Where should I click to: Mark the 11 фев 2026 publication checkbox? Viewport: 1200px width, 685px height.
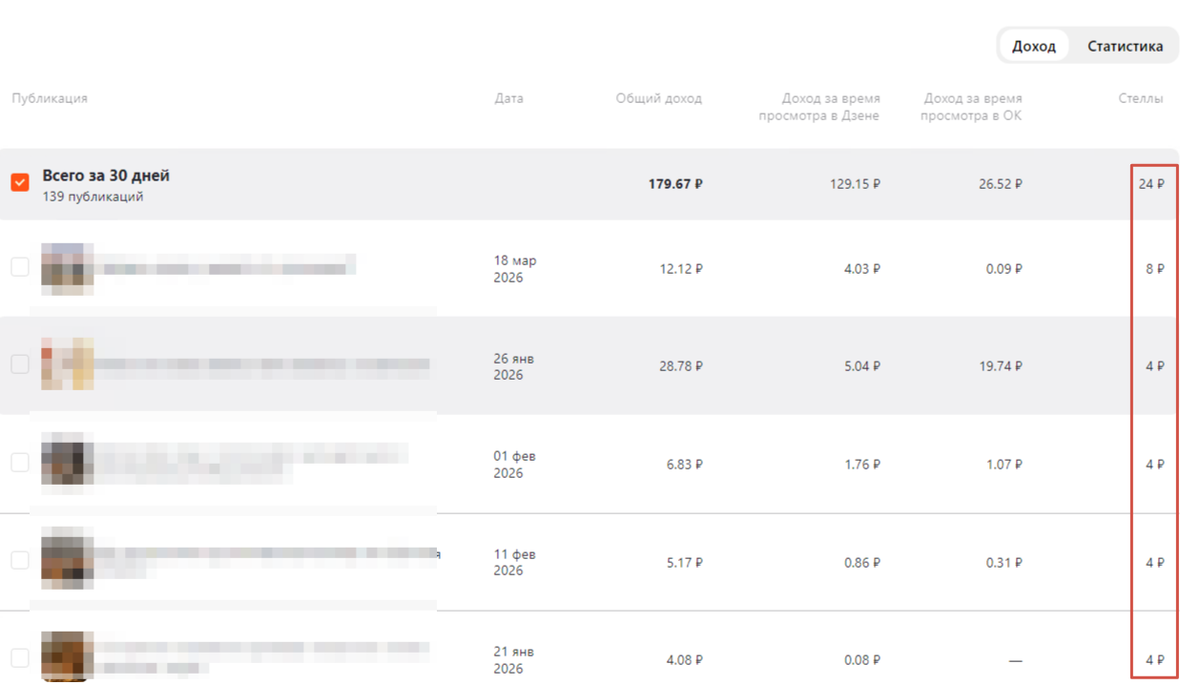pos(20,560)
